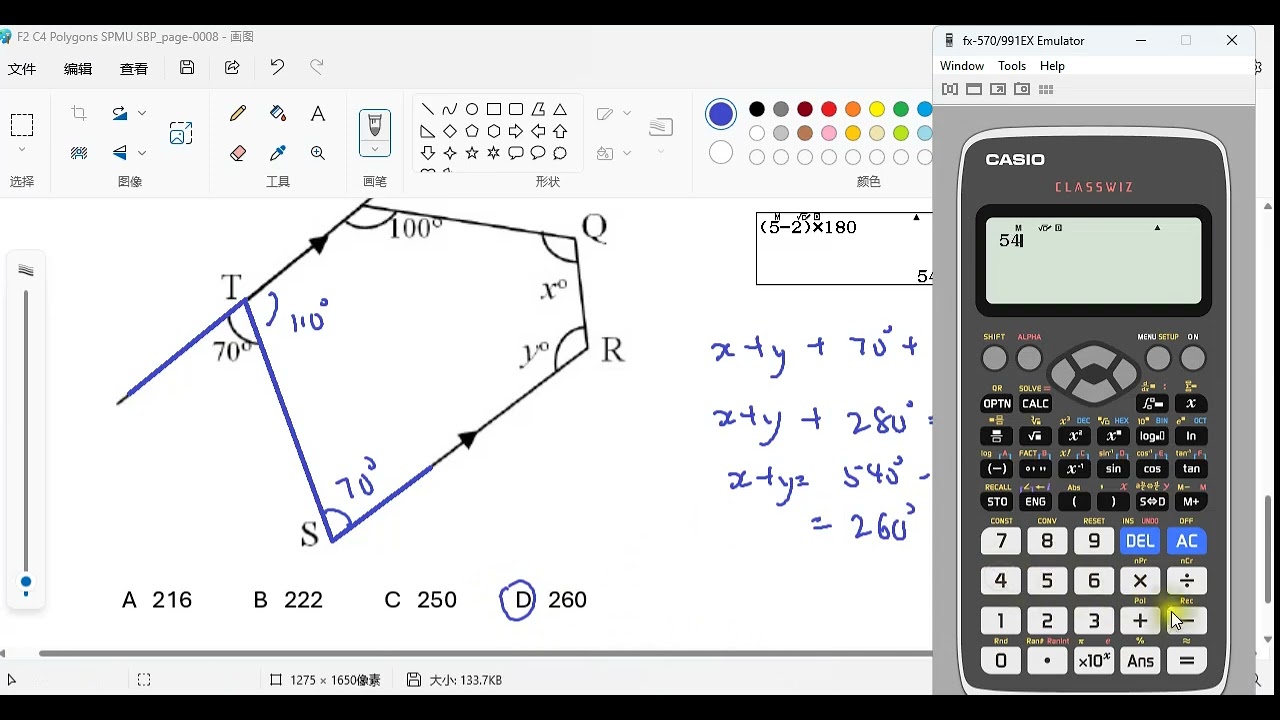Screen dimensions: 1280x720
Task: Click the Redo arrow in Paint
Action: 317,68
